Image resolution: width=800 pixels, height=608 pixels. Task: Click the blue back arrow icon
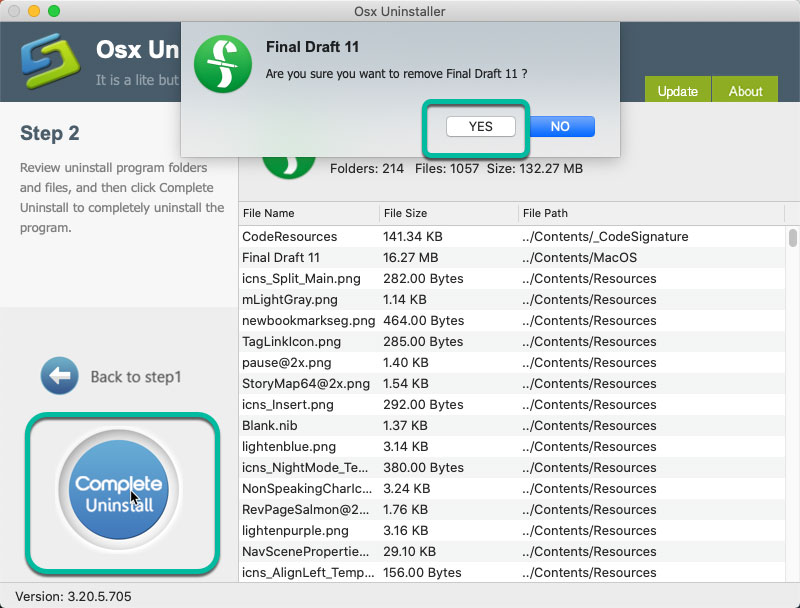59,376
